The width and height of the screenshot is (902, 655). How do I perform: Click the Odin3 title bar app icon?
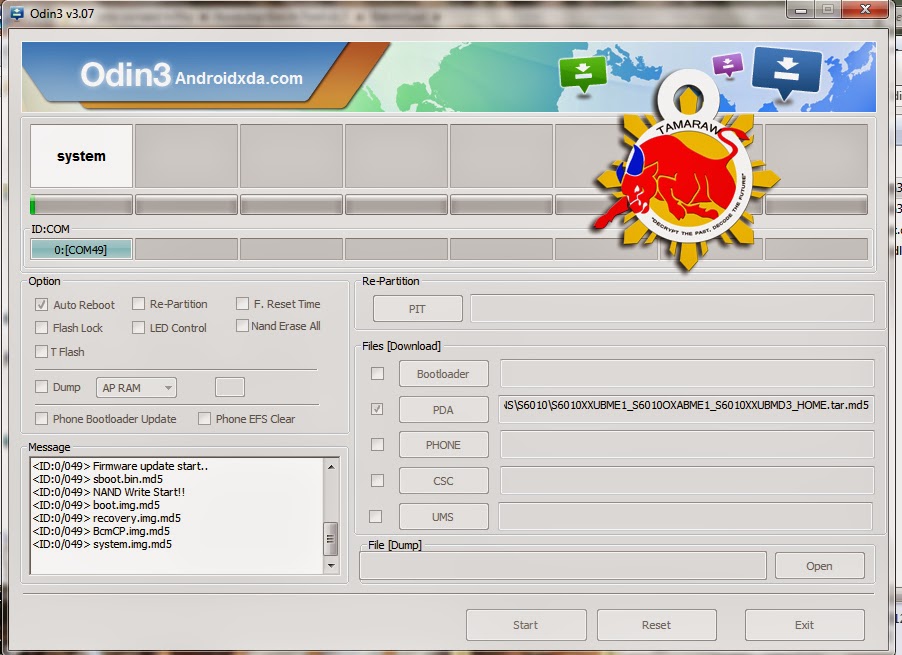pos(16,13)
